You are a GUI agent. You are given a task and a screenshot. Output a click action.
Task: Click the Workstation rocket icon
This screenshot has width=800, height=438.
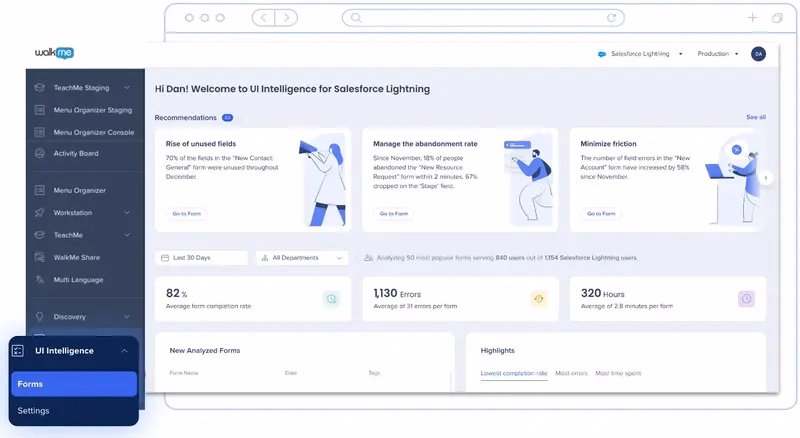39,212
